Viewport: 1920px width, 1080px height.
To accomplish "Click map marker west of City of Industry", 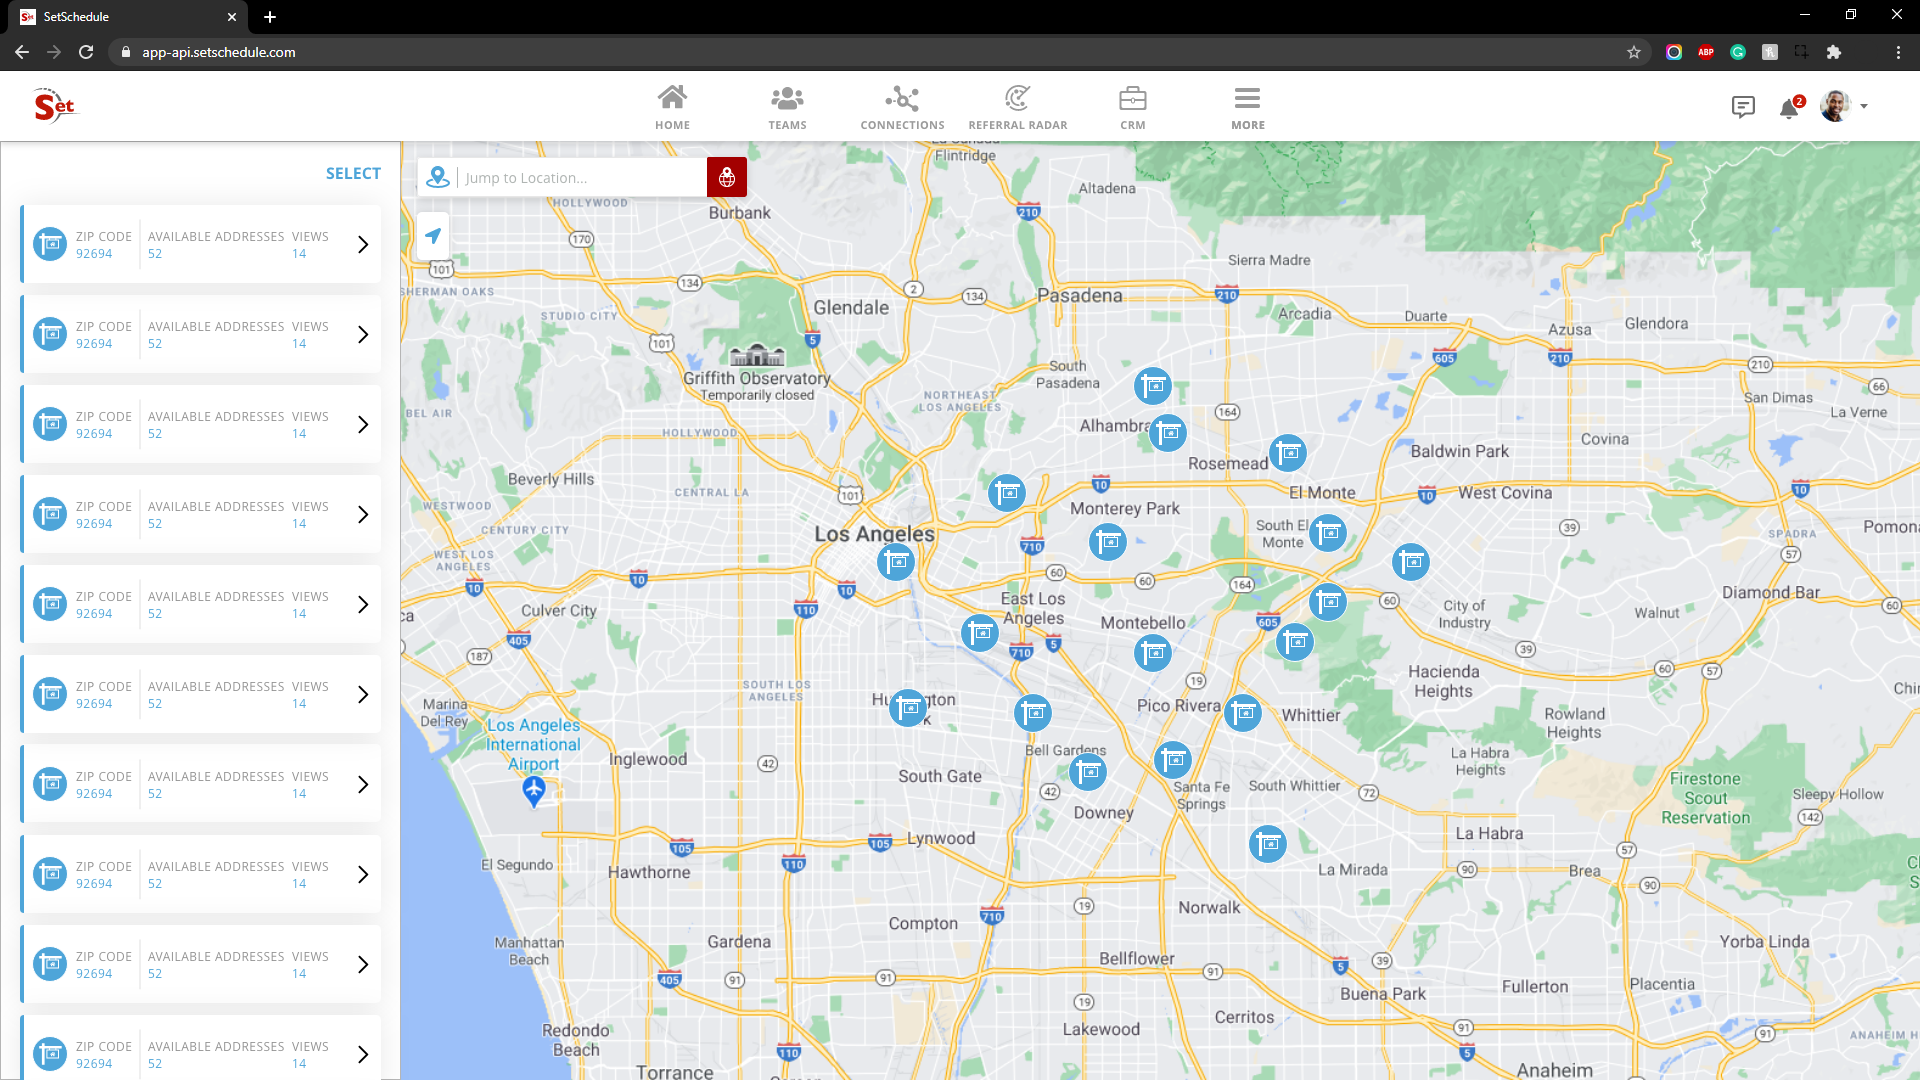I will (x=1328, y=602).
